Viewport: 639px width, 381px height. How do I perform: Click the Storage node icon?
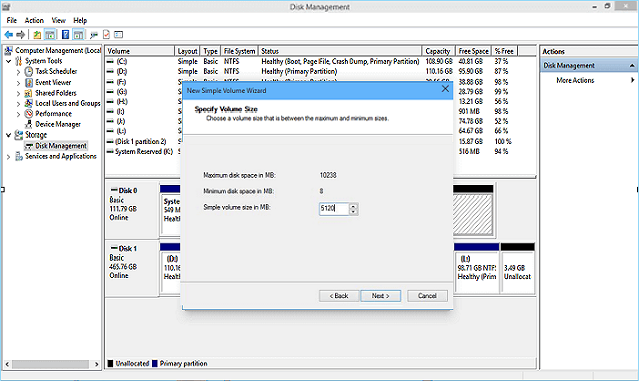coord(19,135)
